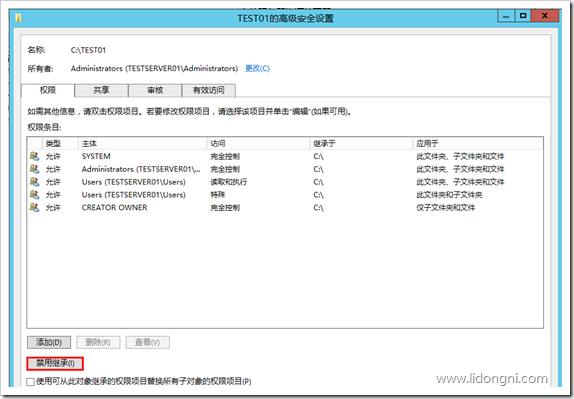Click the user icon in the Administrators row
The width and height of the screenshot is (574, 399).
34,169
